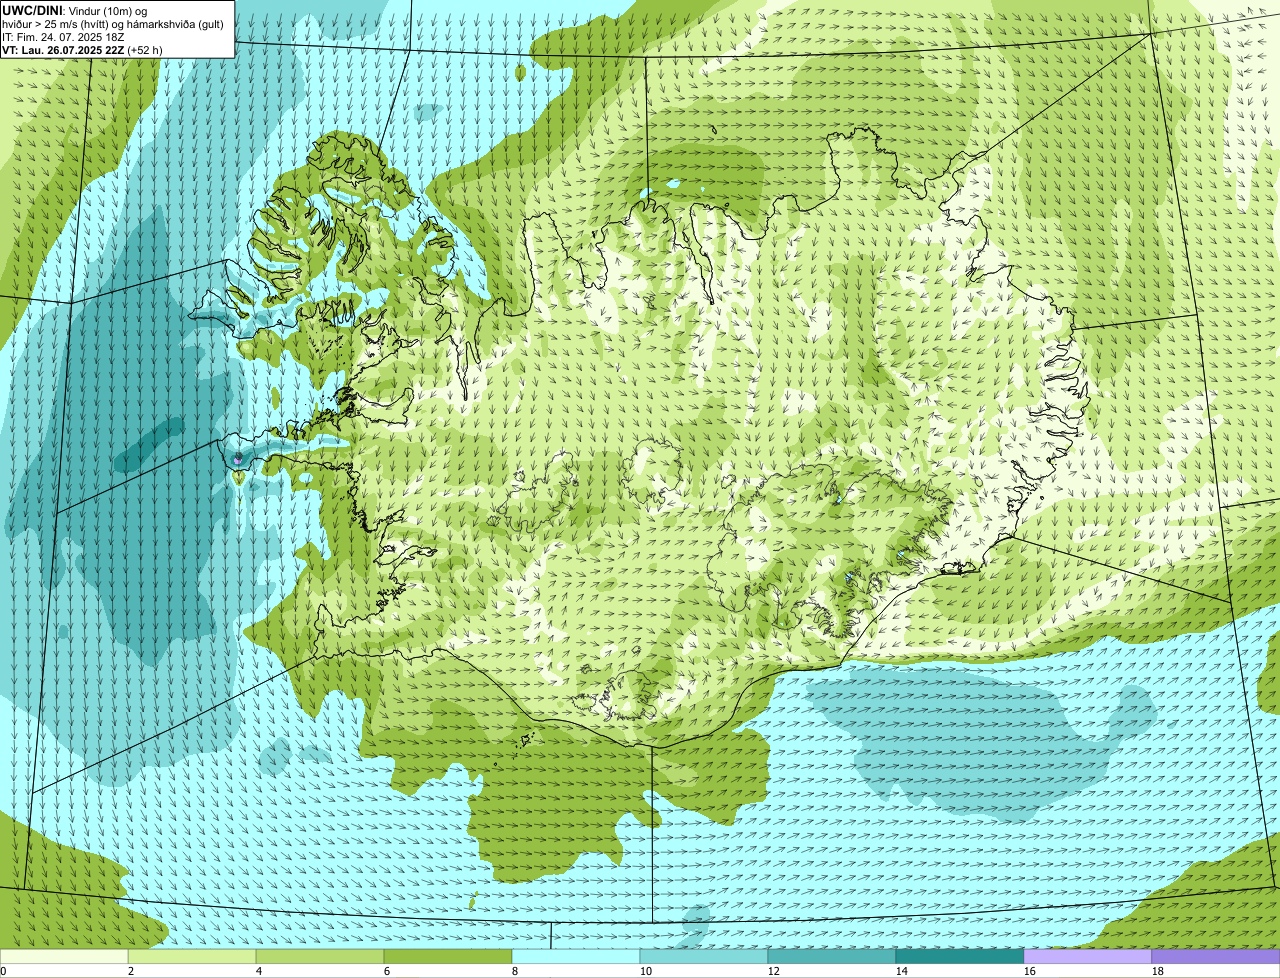Viewport: 1280px width, 978px height.
Task: Pick the teal 12–14 legend swatch
Action: 832,957
